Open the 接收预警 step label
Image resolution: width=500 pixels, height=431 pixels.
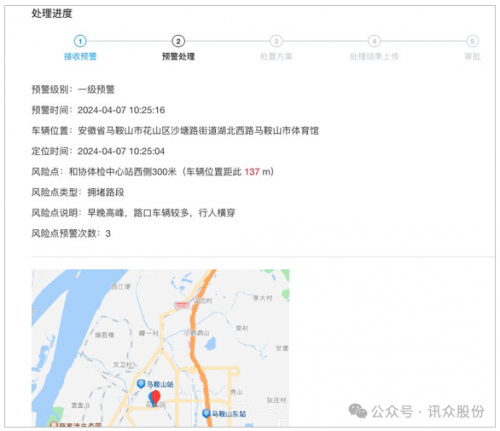click(80, 56)
